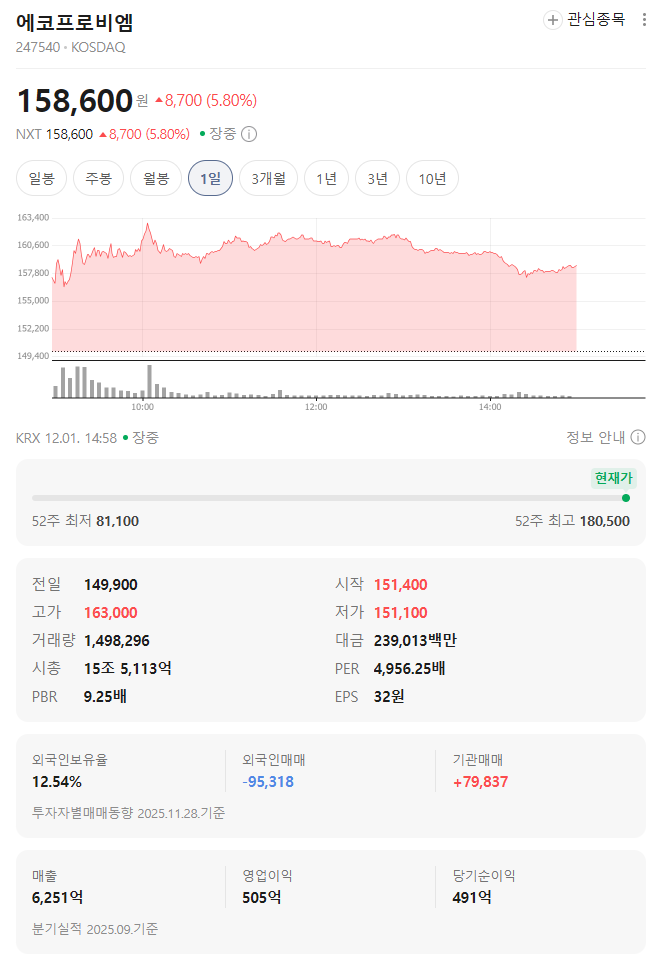
Task: Click 매출 value 6,251억
Action: tap(57, 898)
